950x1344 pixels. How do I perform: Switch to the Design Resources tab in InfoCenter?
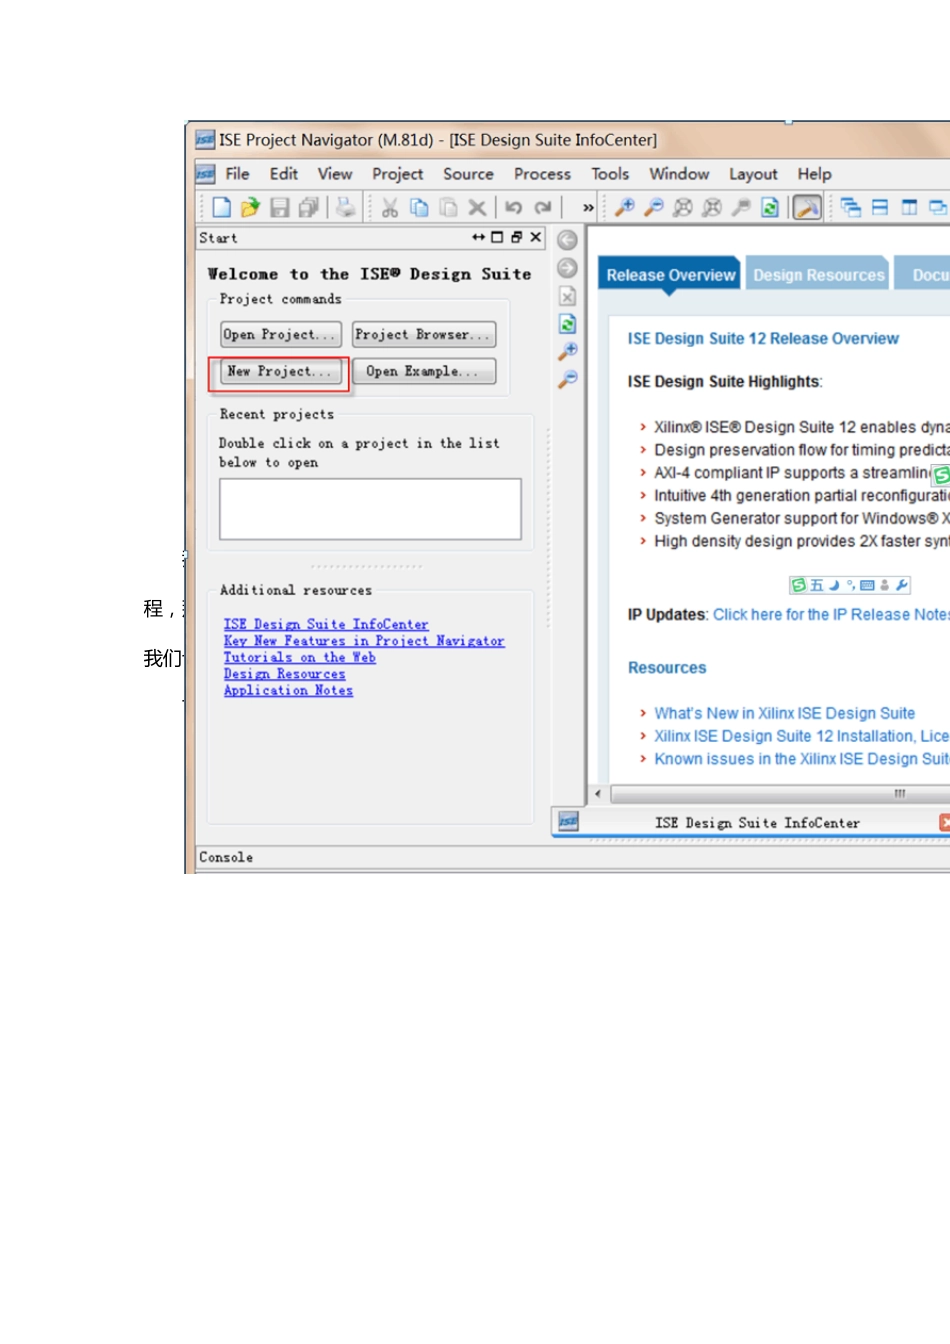tap(818, 275)
